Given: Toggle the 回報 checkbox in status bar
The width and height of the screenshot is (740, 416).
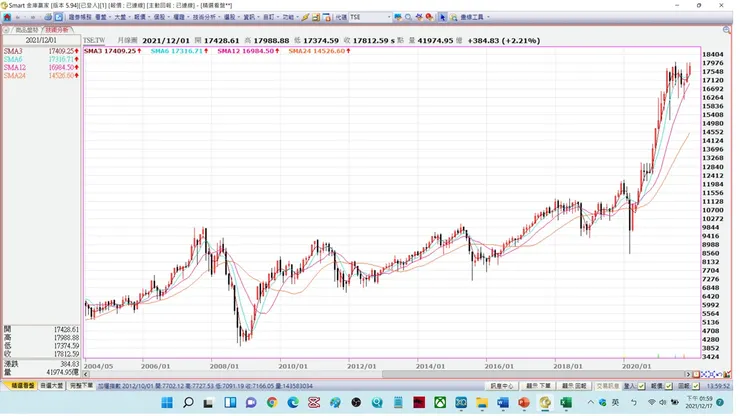Looking at the screenshot, I should point(696,386).
